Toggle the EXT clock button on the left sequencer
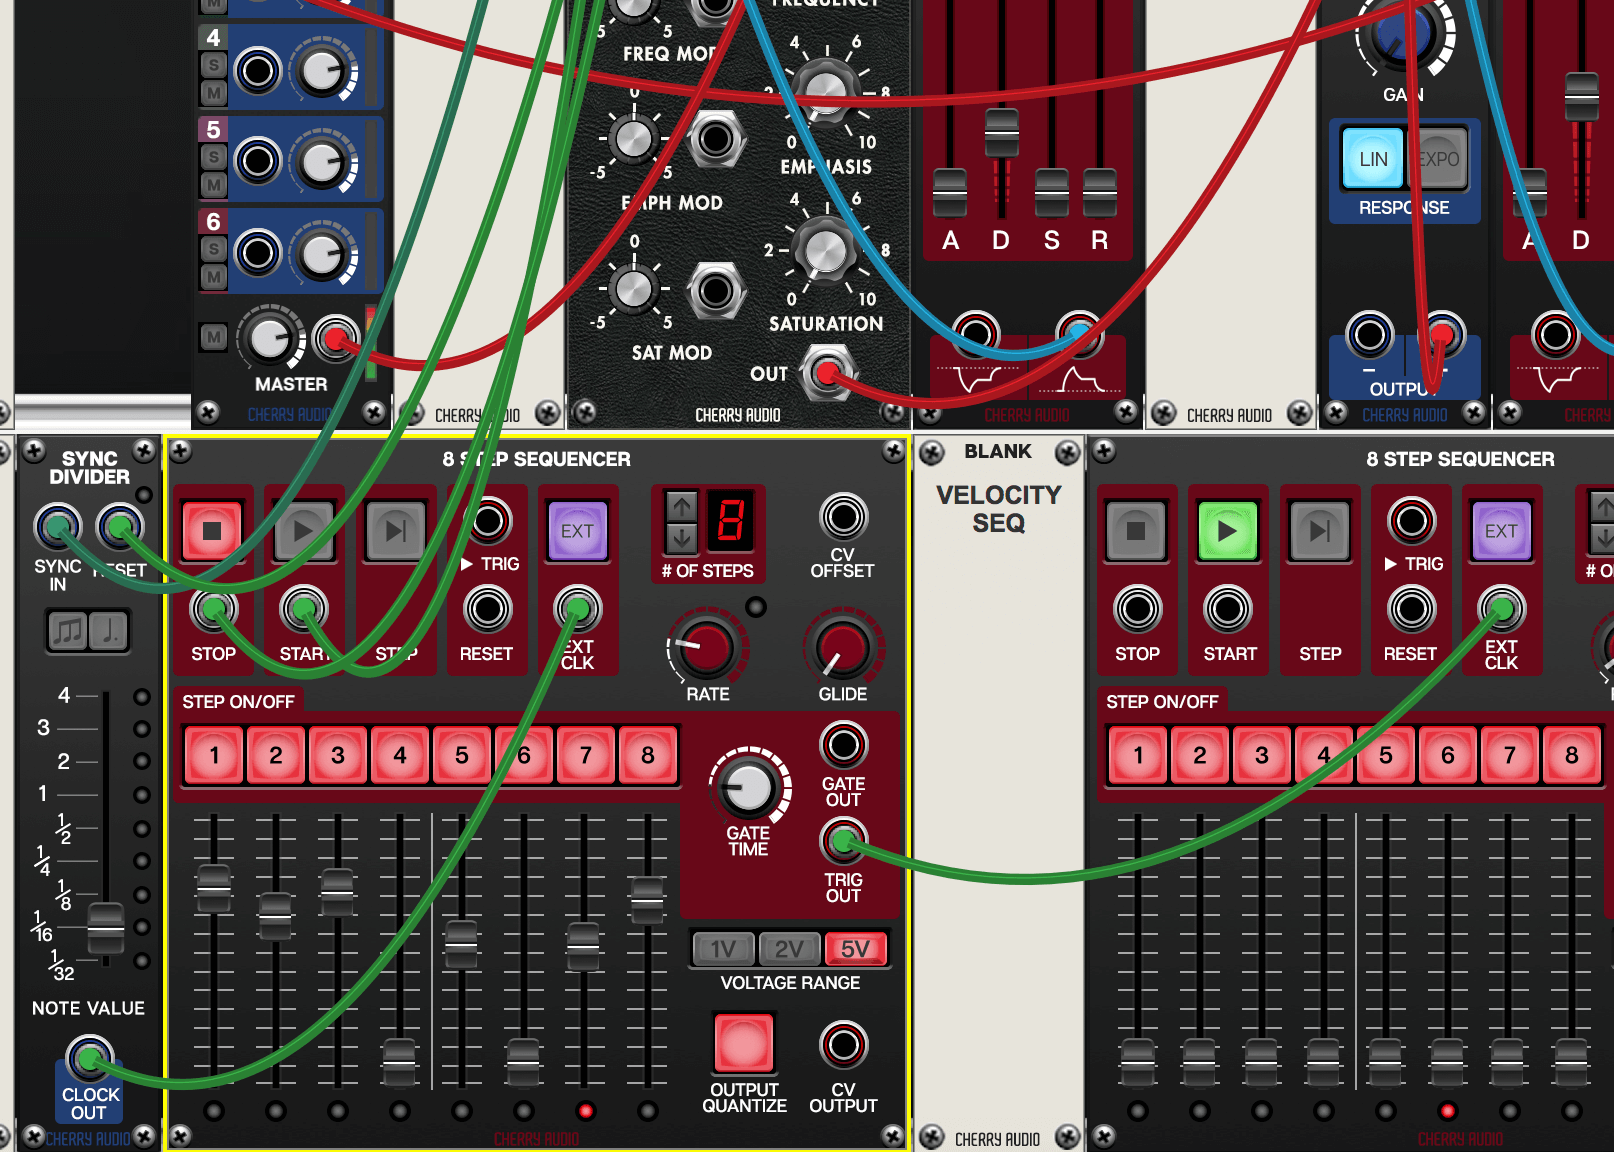 pos(577,531)
